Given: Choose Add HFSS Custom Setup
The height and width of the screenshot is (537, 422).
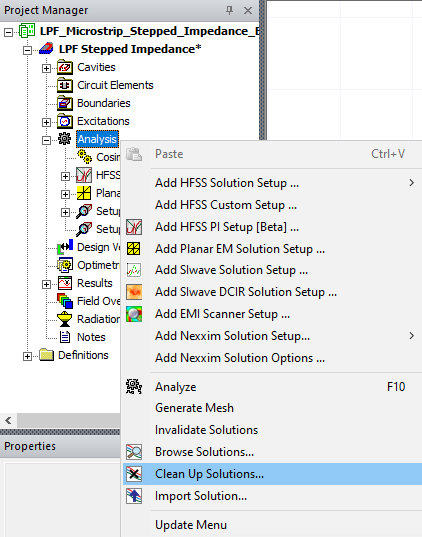Looking at the screenshot, I should [x=272, y=205].
